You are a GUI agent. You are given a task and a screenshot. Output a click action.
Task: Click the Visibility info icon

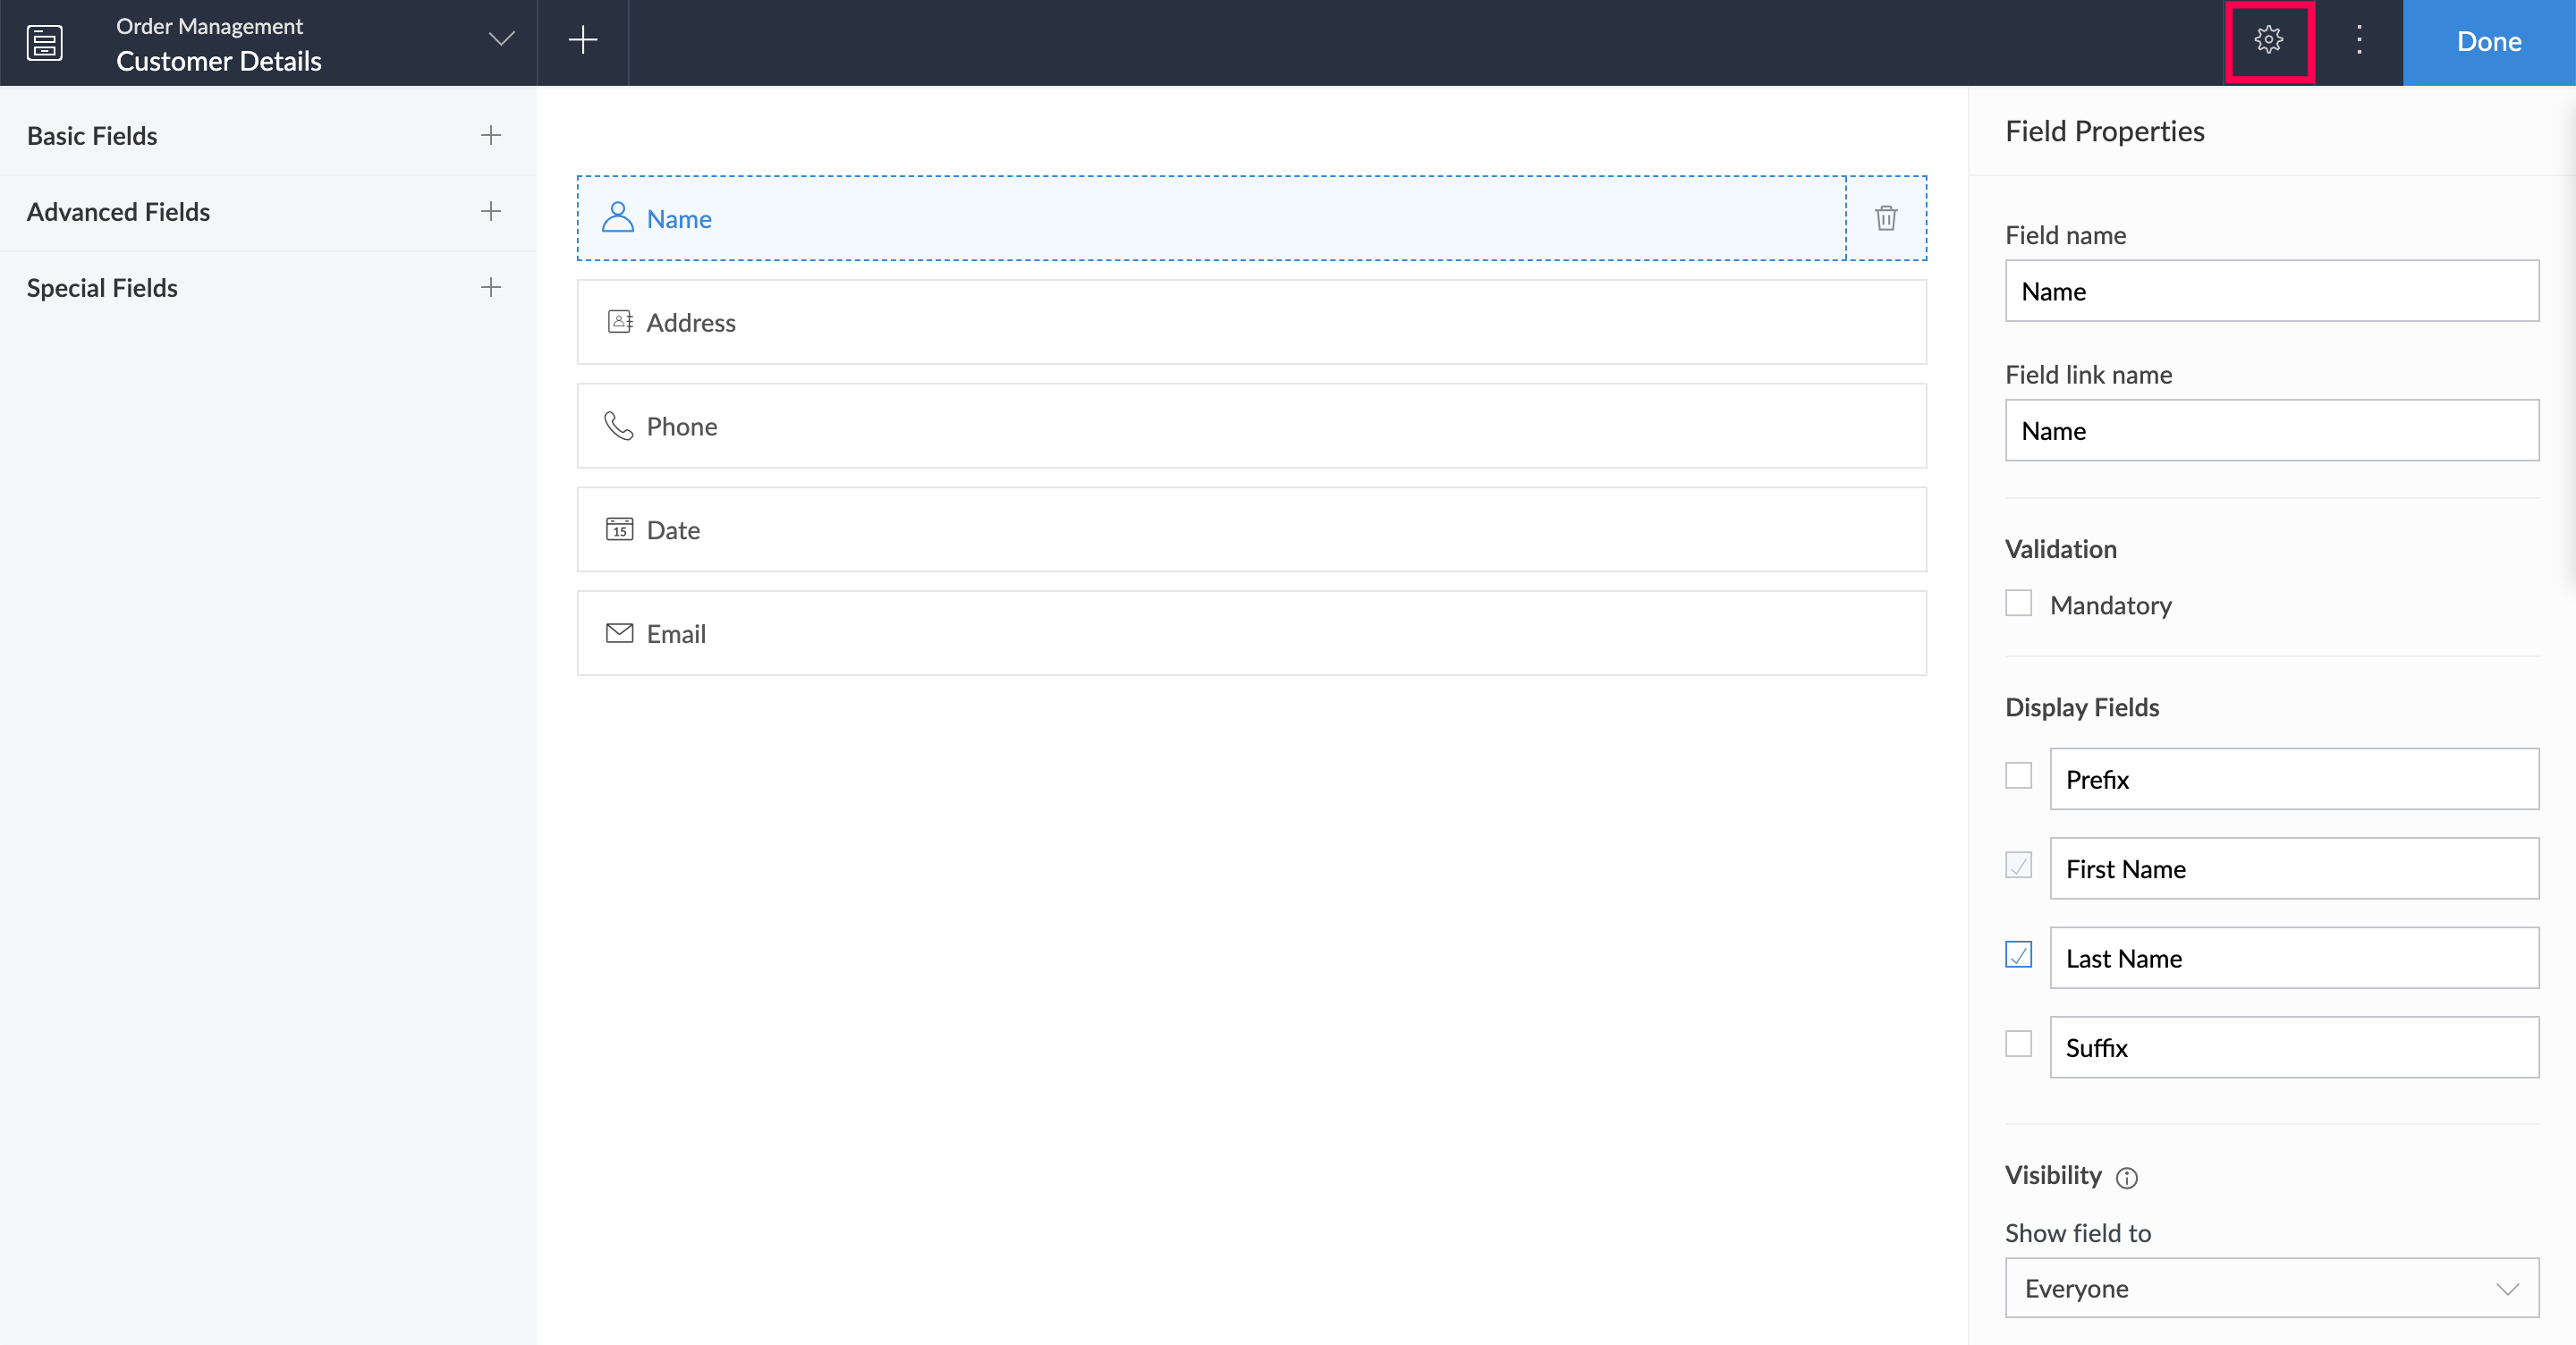(x=2127, y=1178)
